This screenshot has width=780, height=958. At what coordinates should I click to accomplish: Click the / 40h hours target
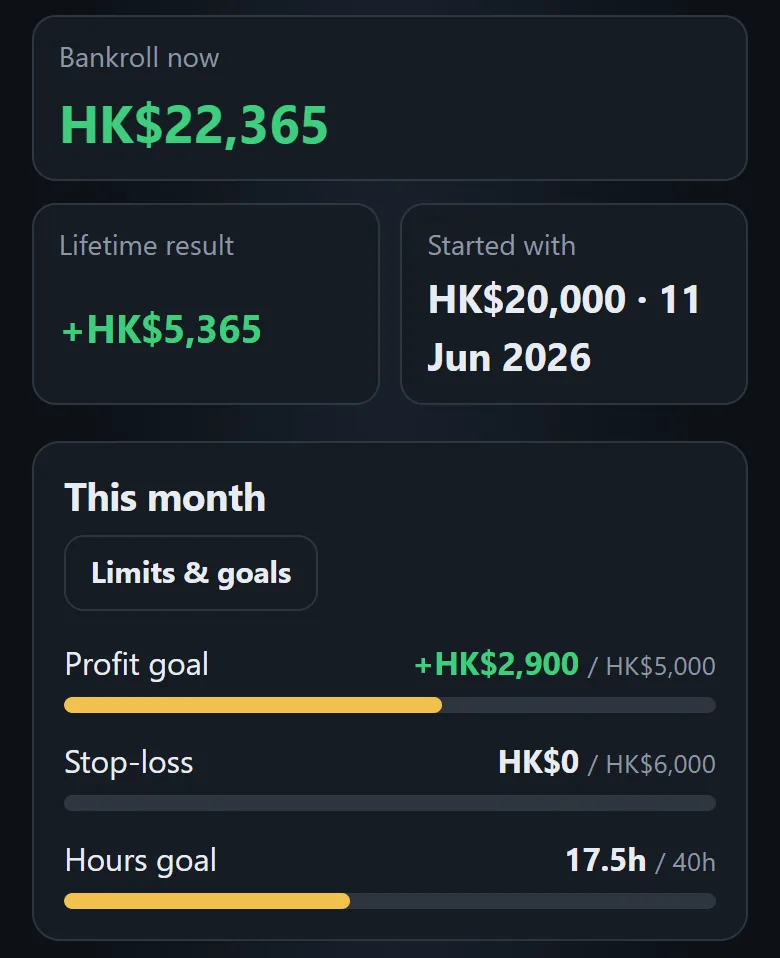pos(685,863)
